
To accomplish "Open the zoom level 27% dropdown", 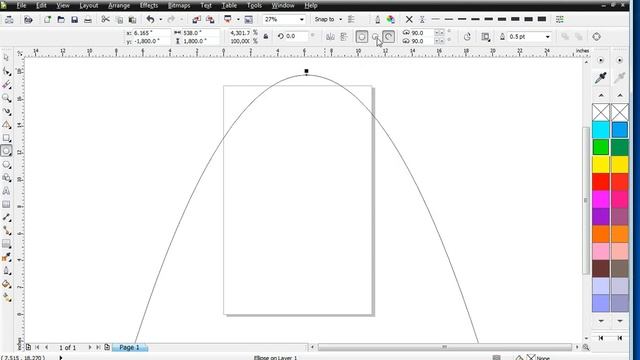I will (302, 19).
